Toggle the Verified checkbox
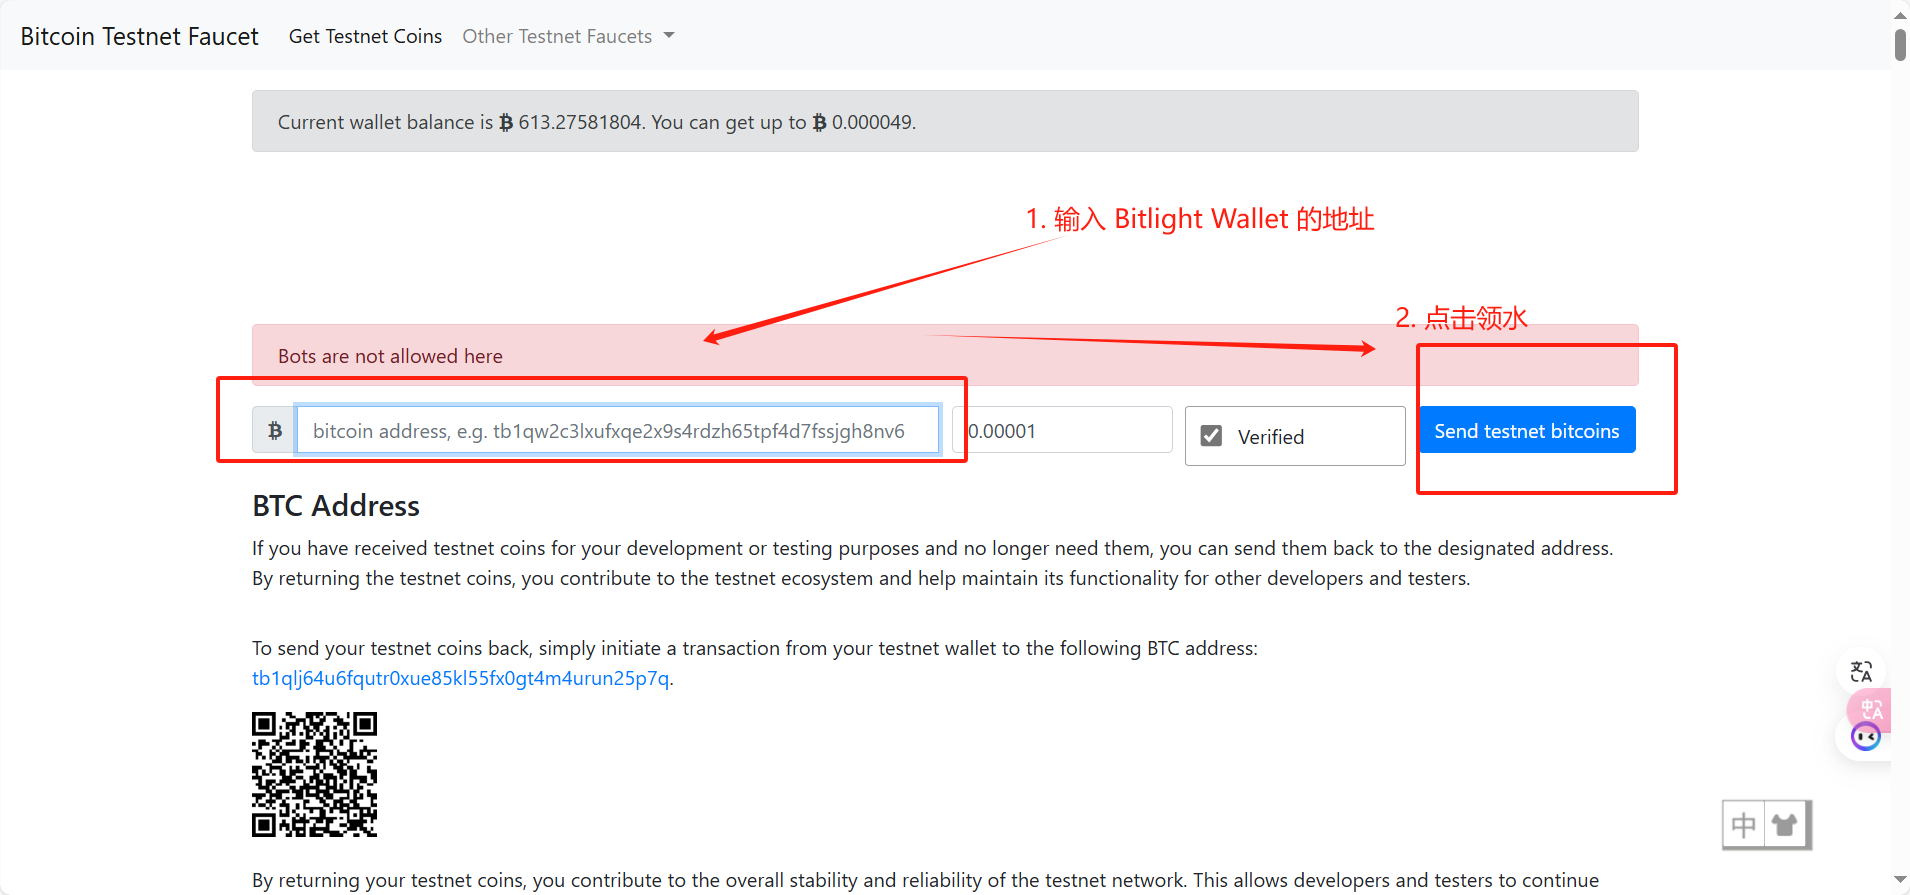 1211,436
